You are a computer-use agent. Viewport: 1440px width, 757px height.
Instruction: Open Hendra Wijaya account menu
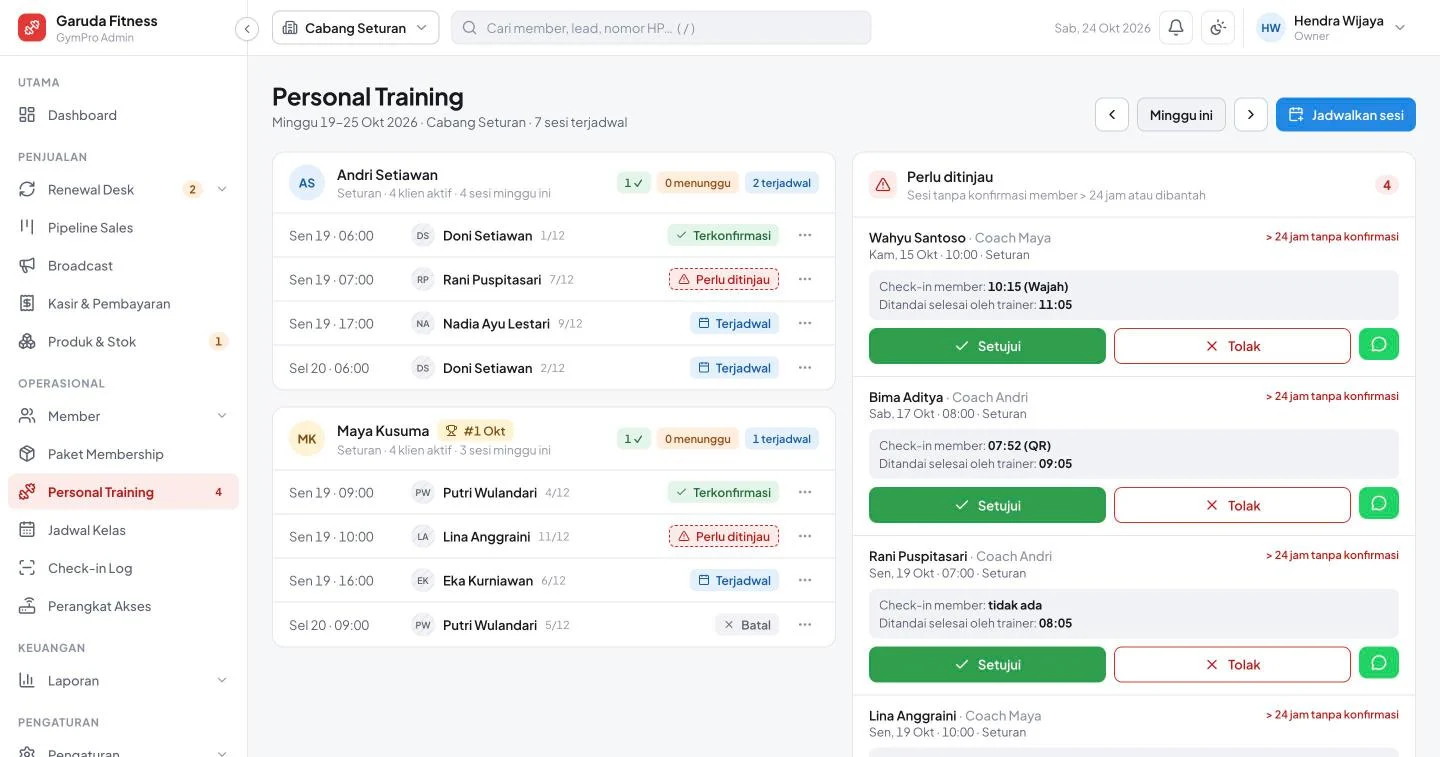point(1331,28)
